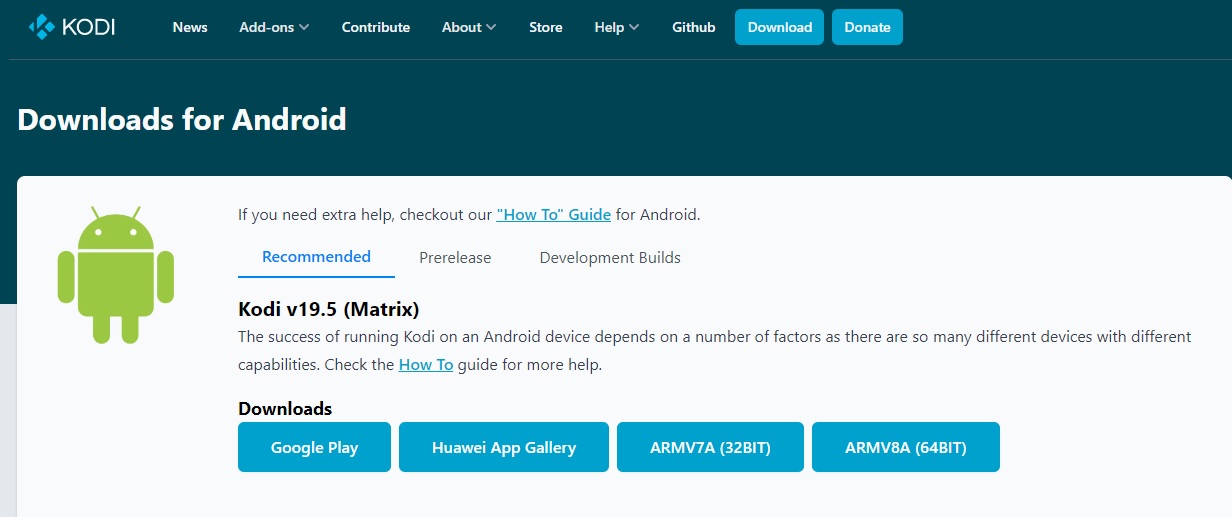Choose the Huawei App Gallery download
Image resolution: width=1232 pixels, height=517 pixels.
504,447
